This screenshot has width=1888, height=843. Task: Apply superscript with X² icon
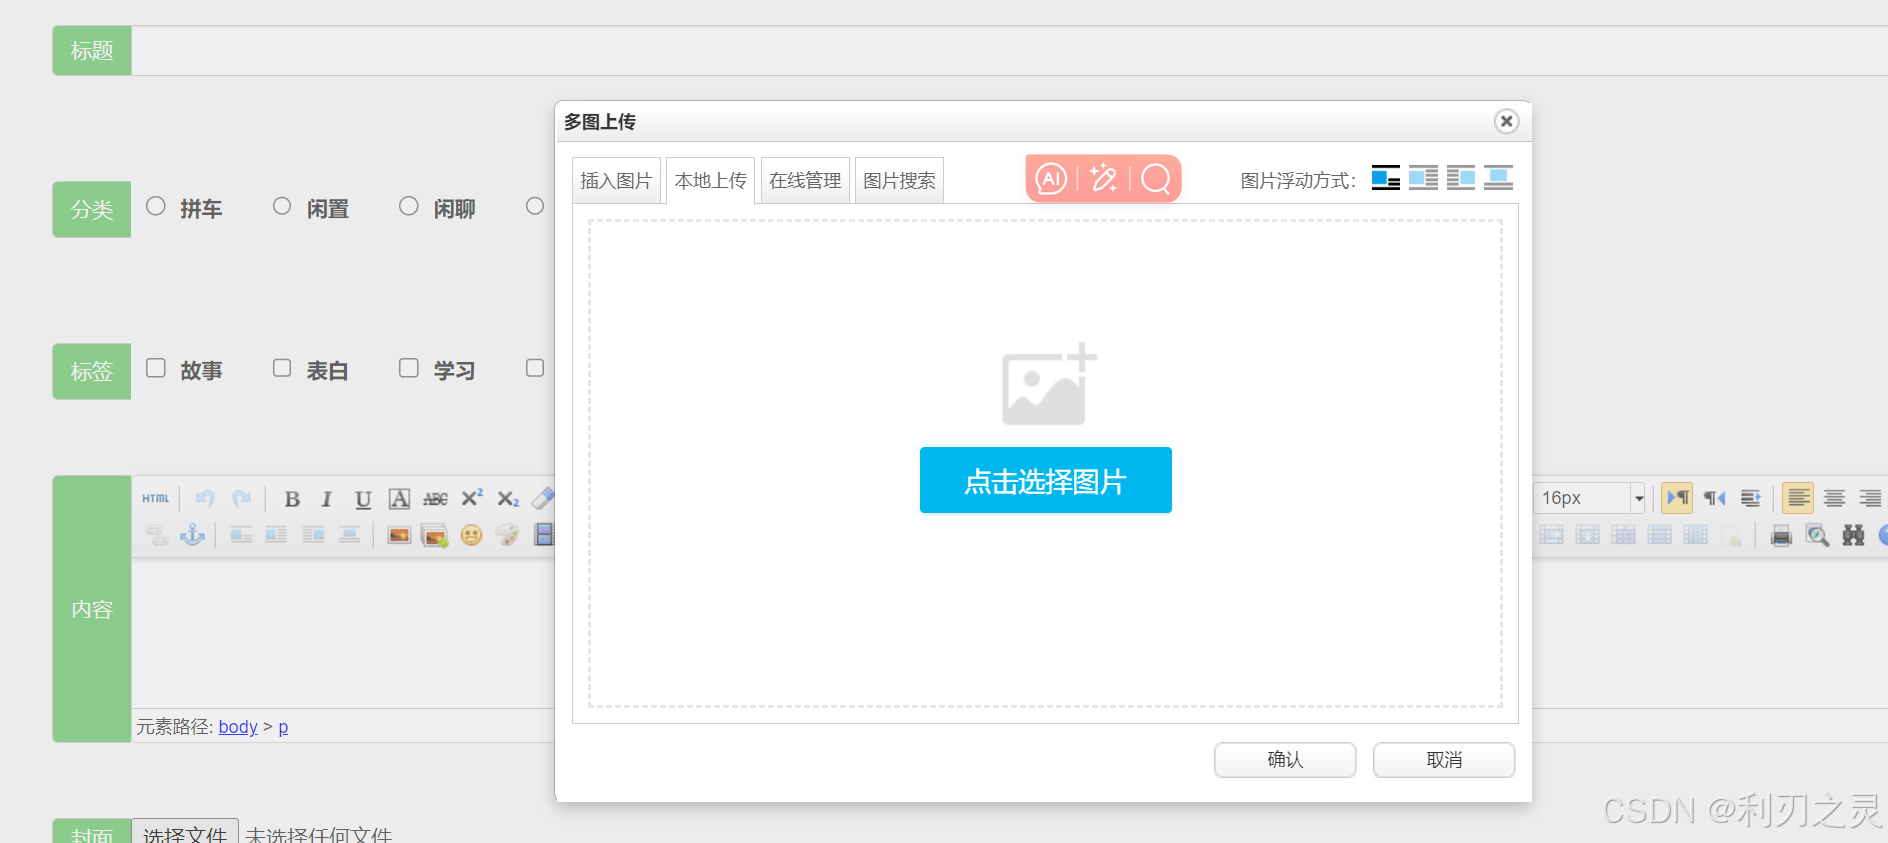coord(472,498)
